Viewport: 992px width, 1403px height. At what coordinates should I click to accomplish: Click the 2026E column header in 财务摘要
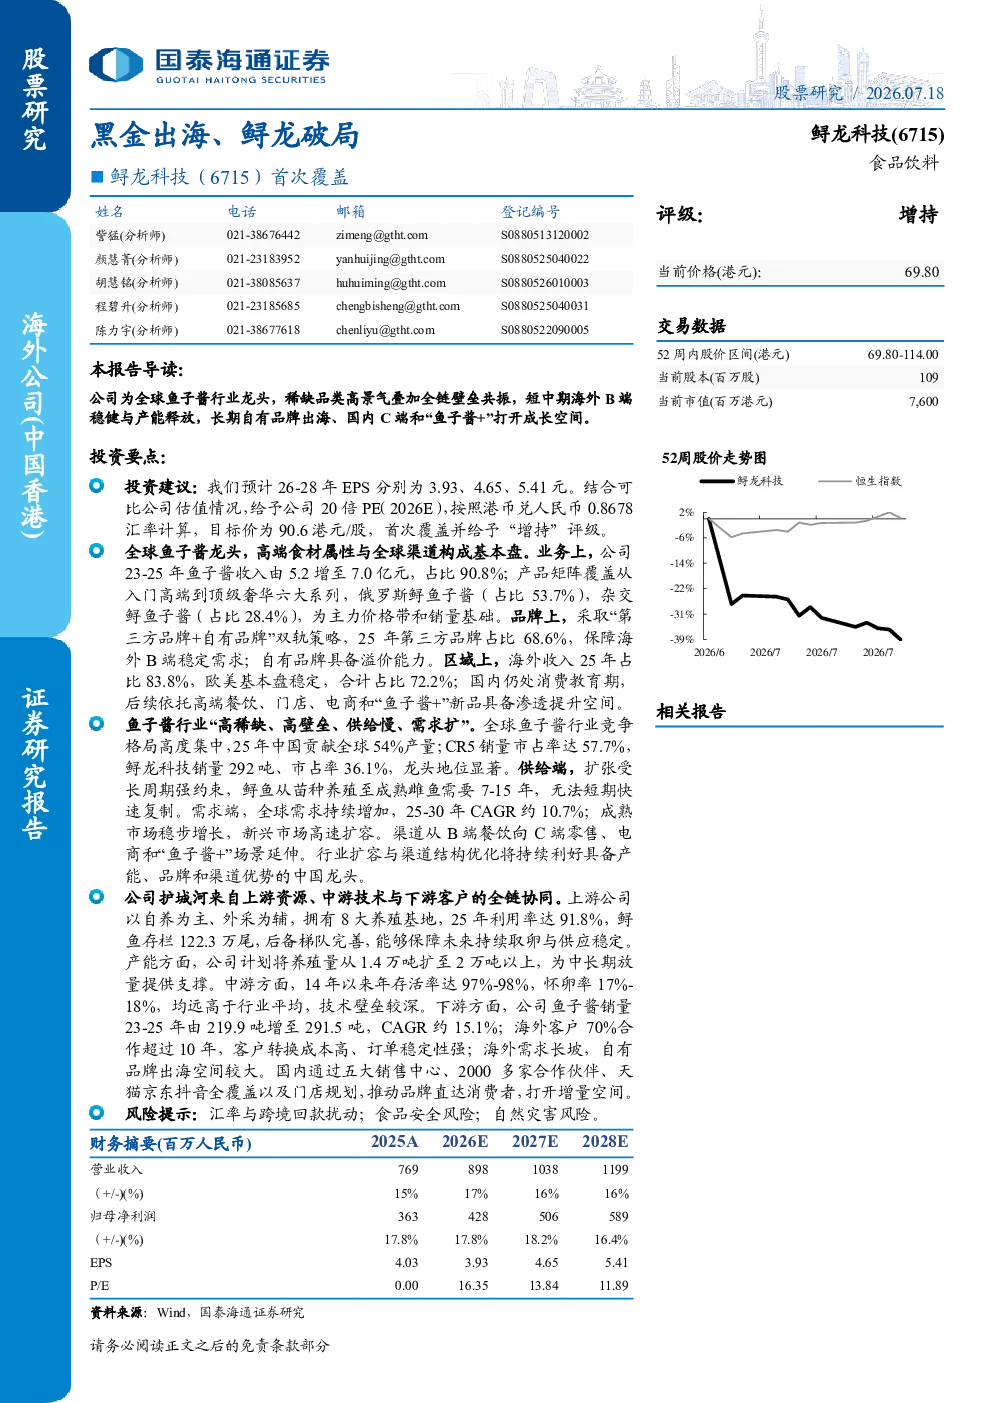pyautogui.click(x=465, y=1141)
